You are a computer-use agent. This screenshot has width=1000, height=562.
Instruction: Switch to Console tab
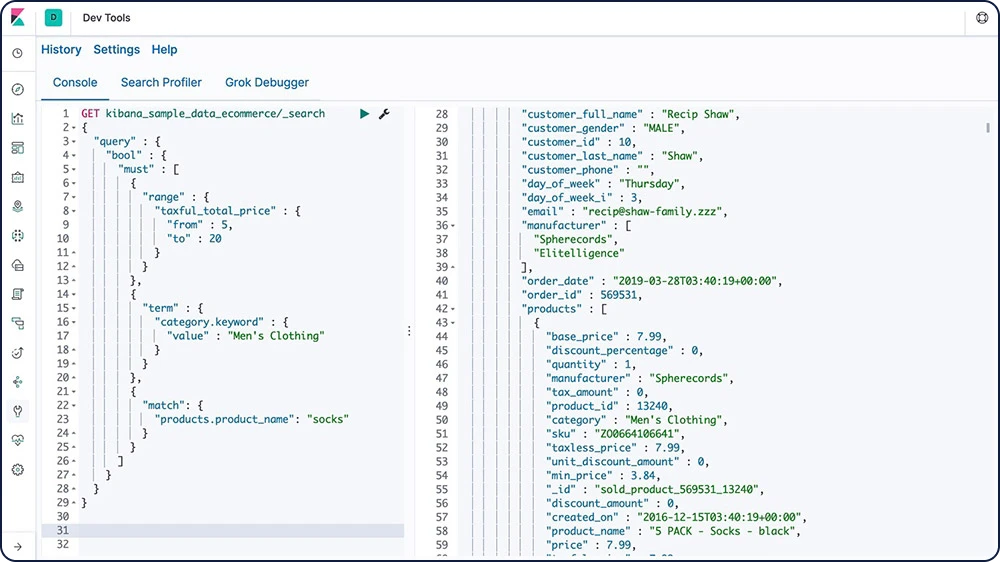click(75, 82)
